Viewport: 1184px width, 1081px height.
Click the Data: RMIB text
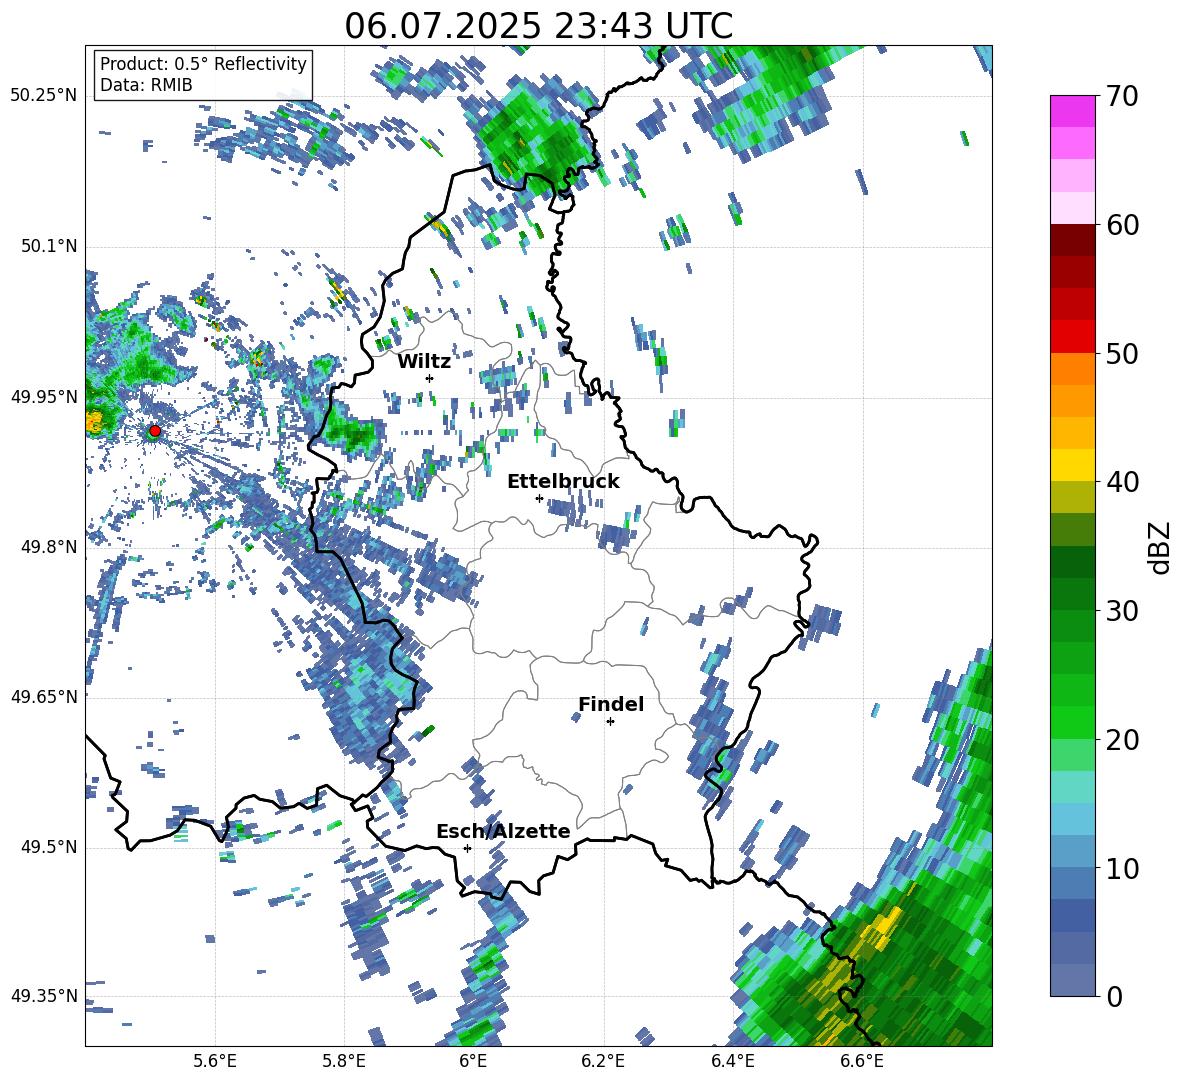click(x=146, y=85)
